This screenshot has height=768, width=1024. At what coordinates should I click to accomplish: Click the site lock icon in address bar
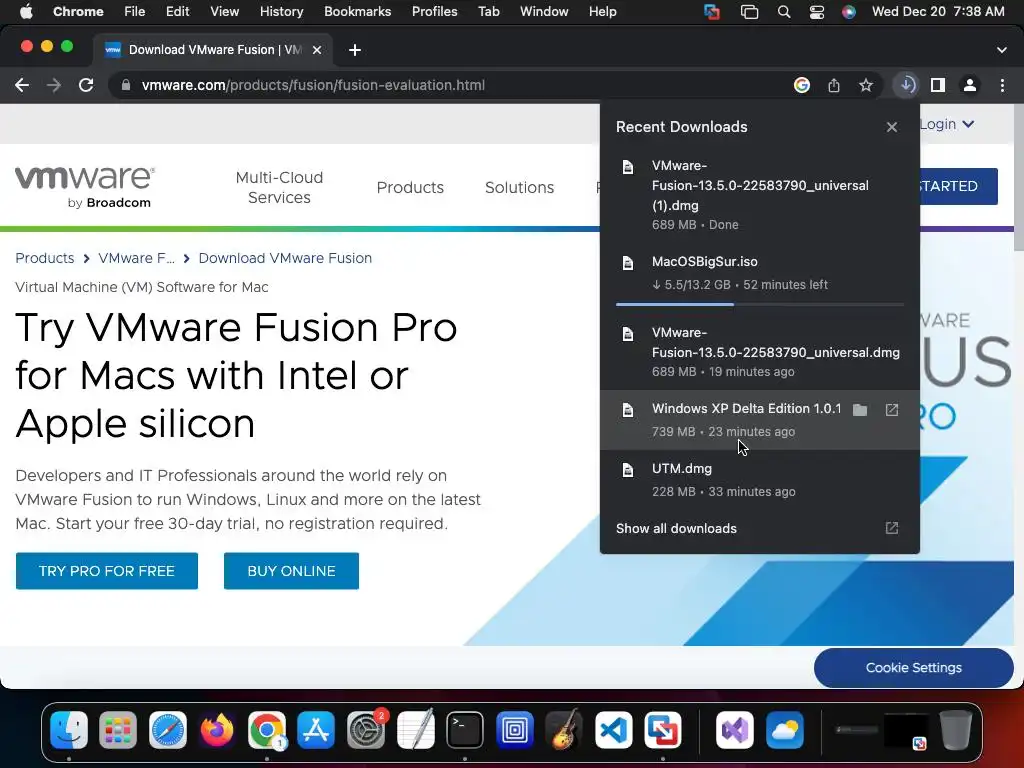tap(126, 85)
